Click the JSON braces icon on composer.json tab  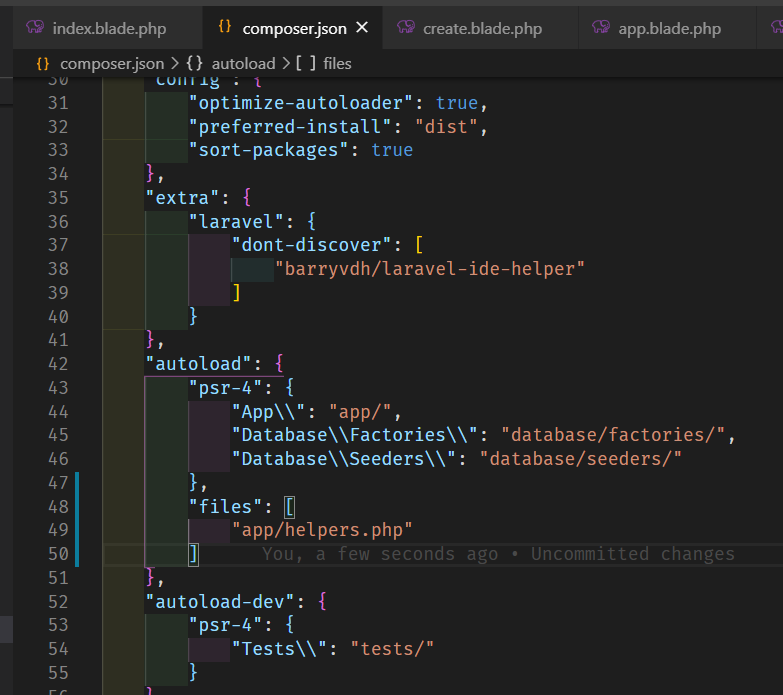click(x=225, y=26)
